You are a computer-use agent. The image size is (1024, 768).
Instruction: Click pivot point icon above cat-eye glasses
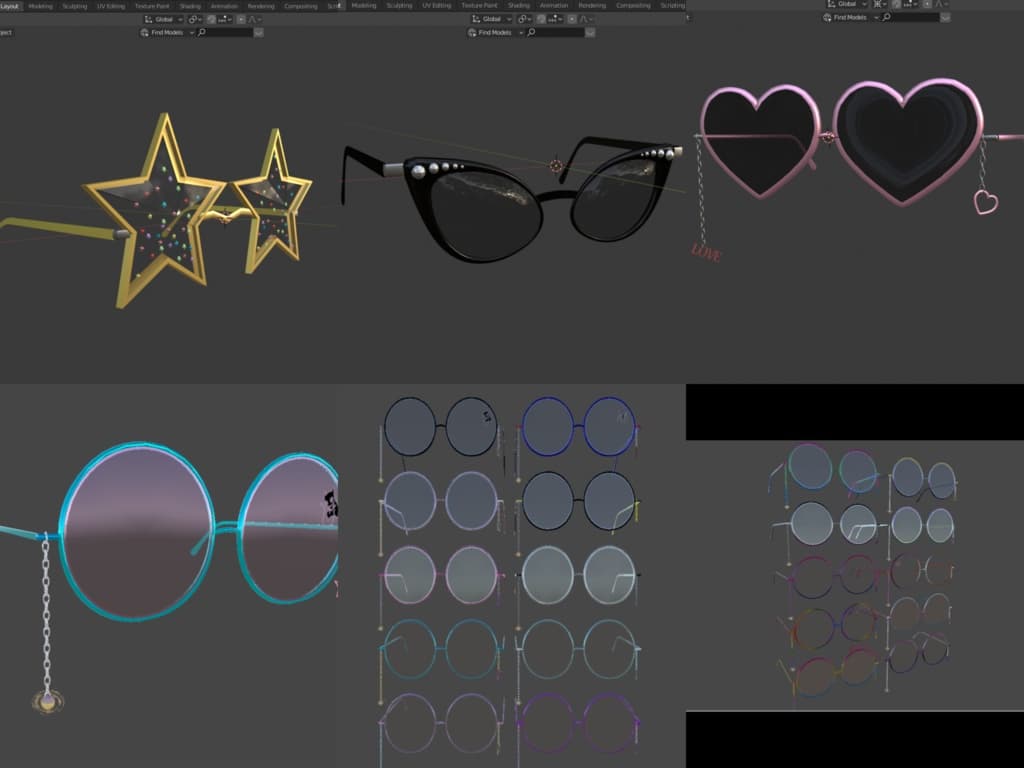pyautogui.click(x=522, y=19)
